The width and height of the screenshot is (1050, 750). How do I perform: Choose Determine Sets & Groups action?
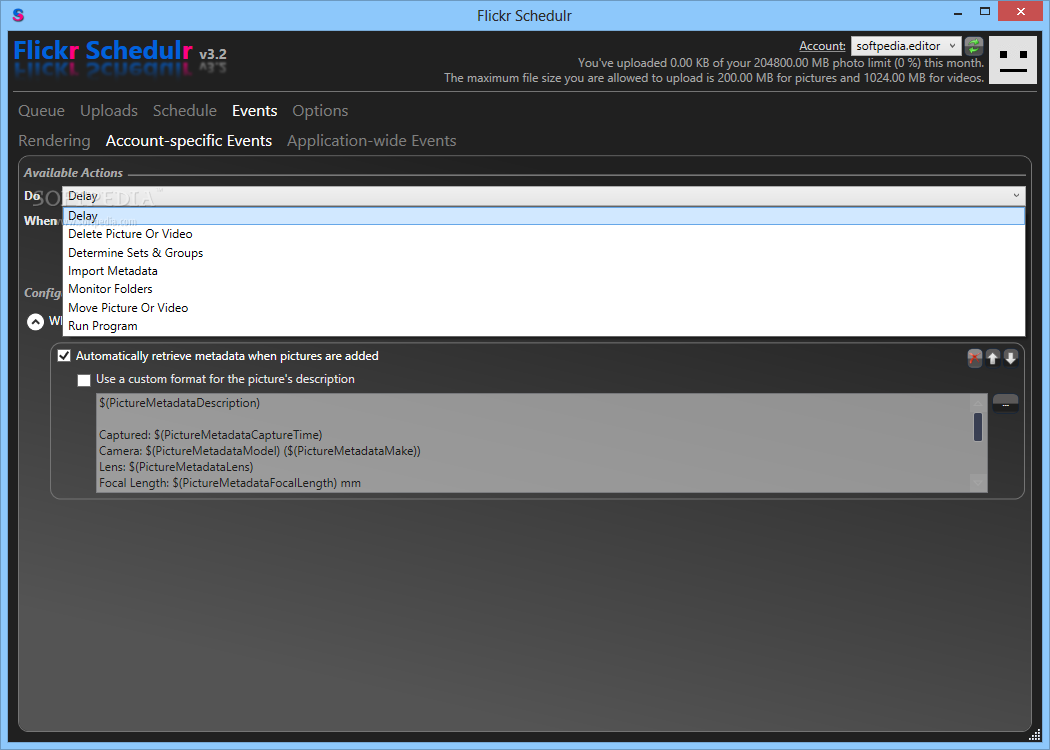pyautogui.click(x=544, y=252)
